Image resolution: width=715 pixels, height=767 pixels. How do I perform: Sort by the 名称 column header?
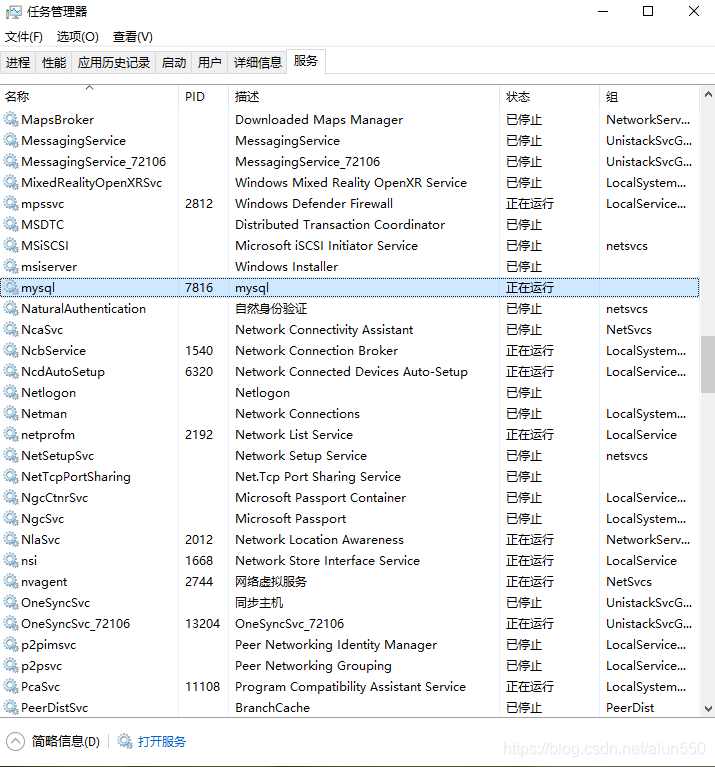coord(89,96)
